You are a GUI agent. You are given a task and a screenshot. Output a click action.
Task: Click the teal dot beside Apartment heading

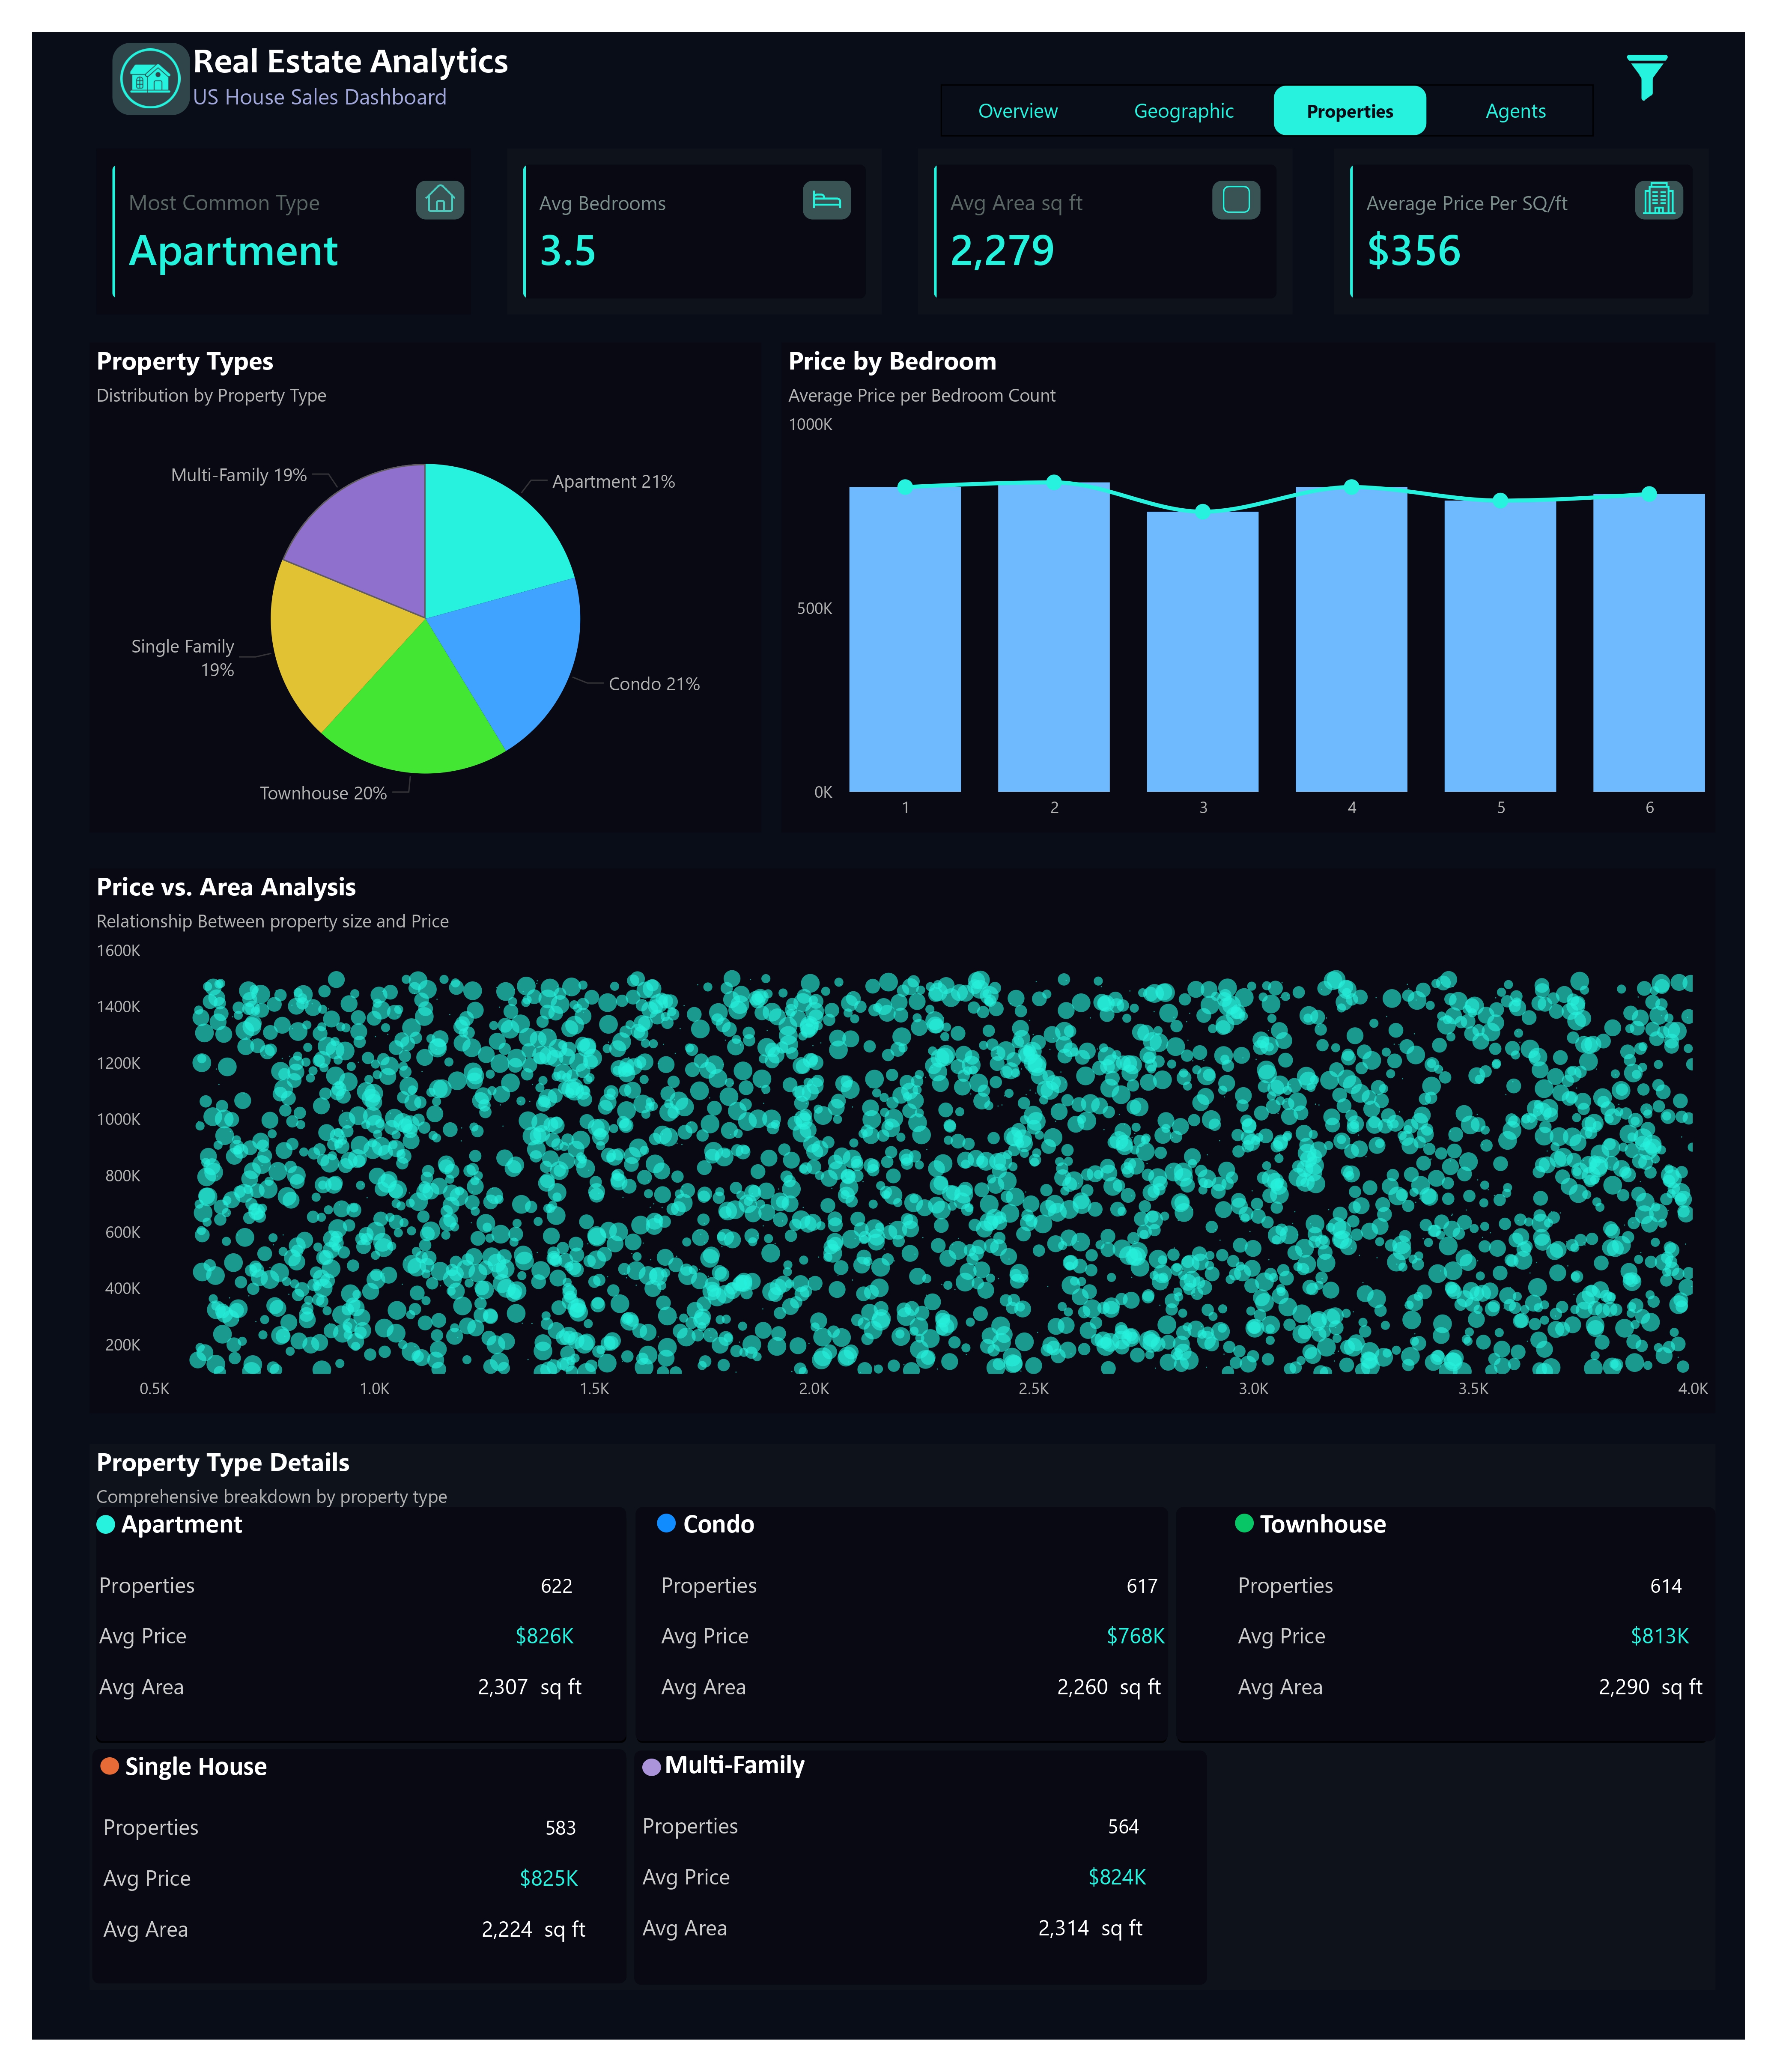(x=107, y=1524)
